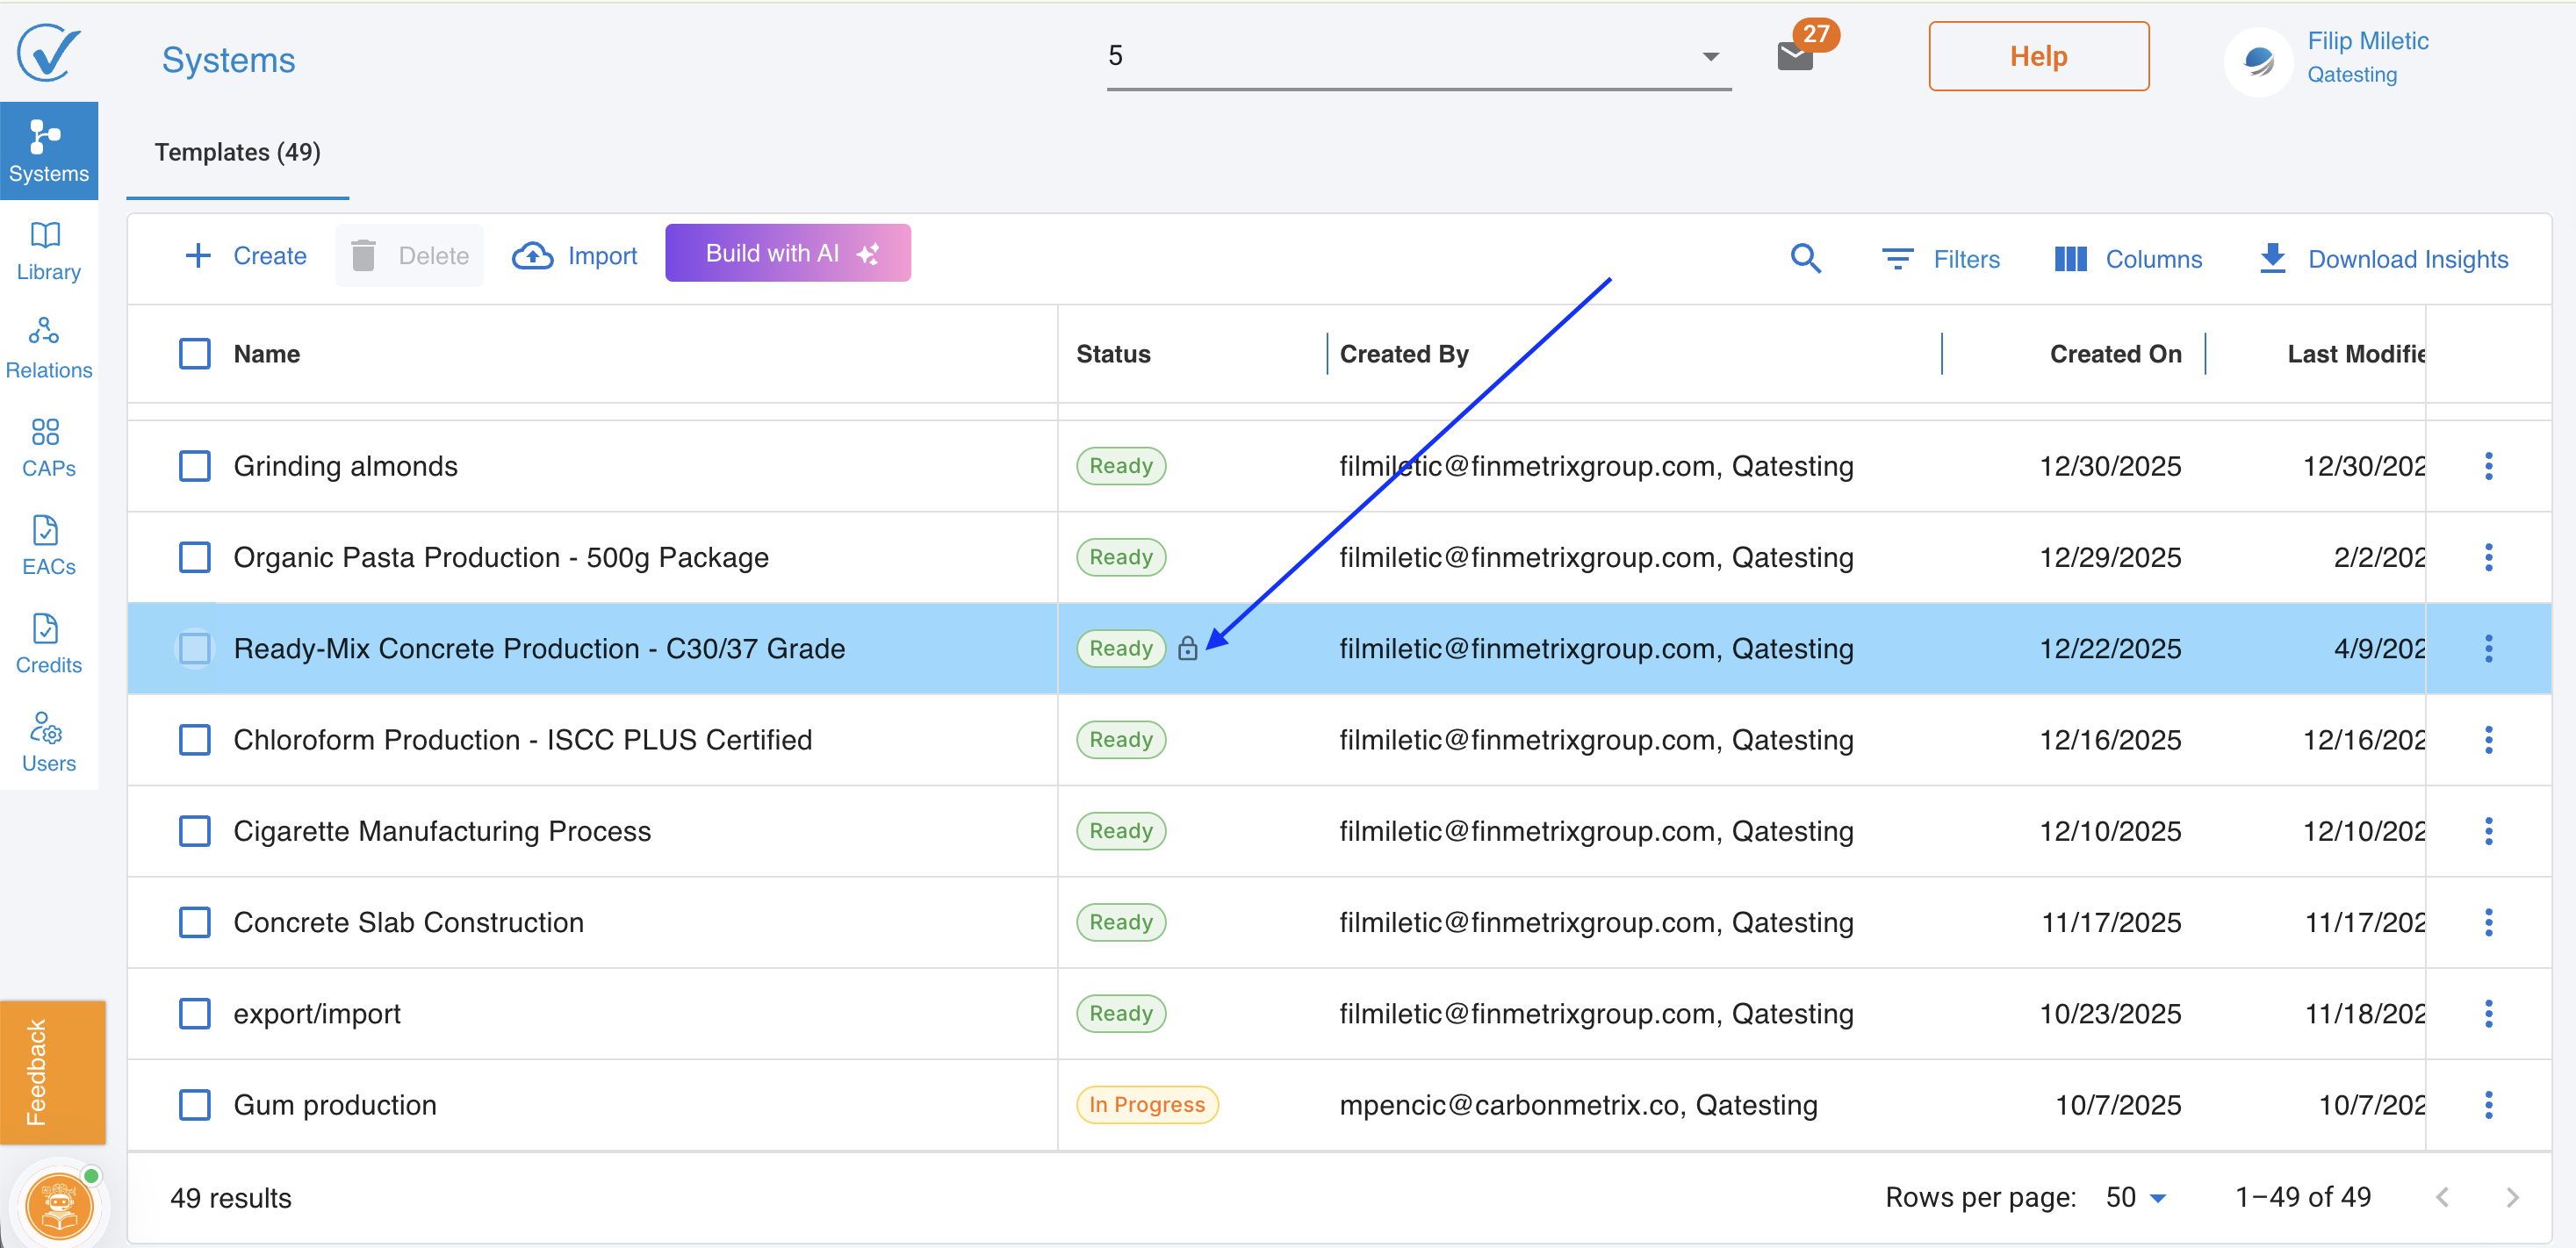Click the Help button
Screen dimensions: 2576x1248
[2038, 56]
